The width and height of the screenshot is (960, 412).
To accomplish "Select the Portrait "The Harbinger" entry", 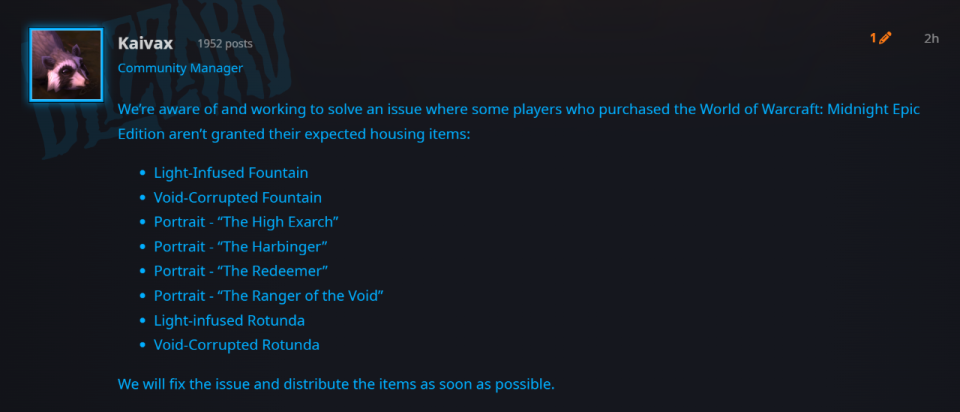I will (x=241, y=246).
